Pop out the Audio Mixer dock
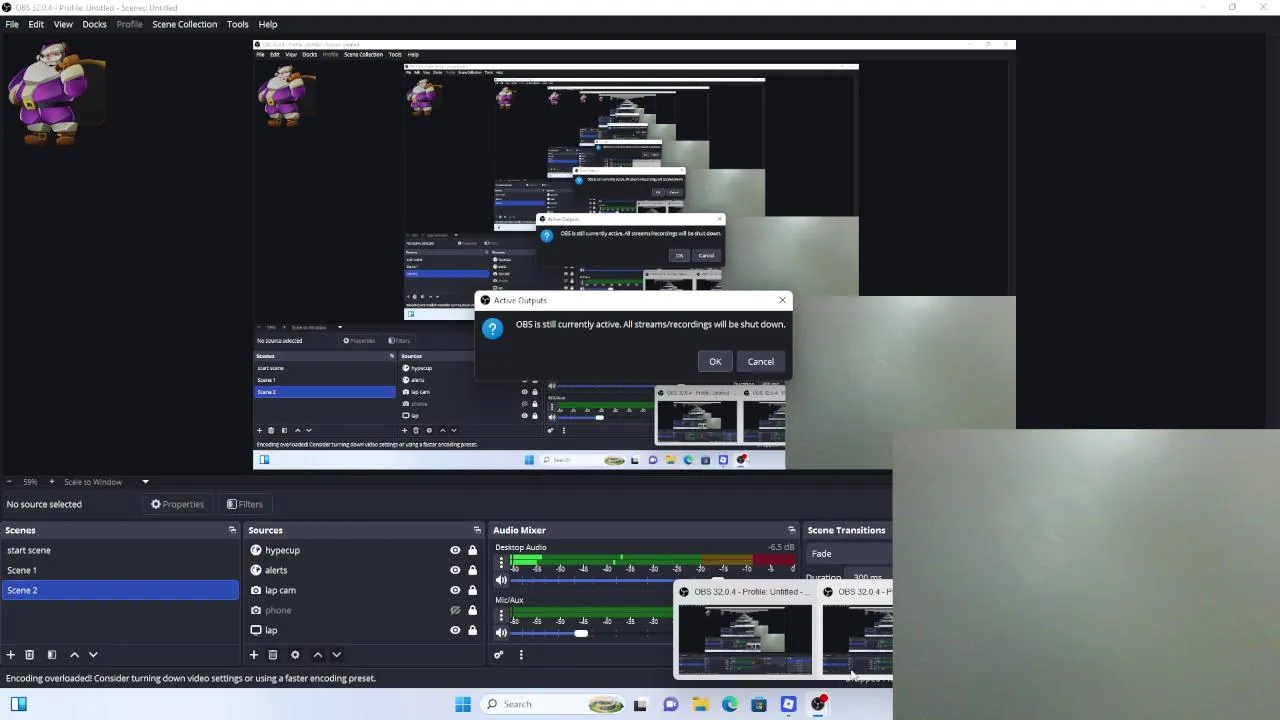 pos(791,530)
